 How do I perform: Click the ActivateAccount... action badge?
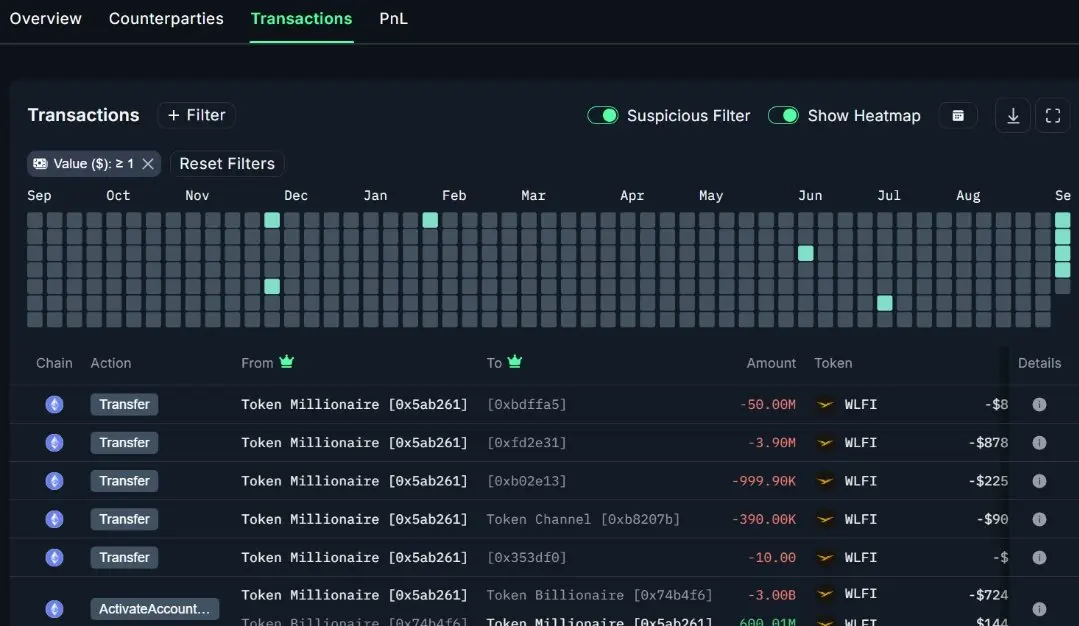click(154, 609)
